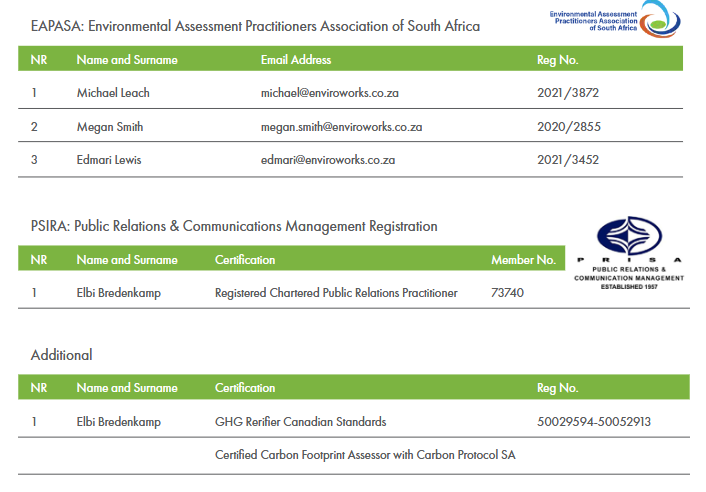This screenshot has width=706, height=492.
Task: Click Reg No. 50029594-50052913
Action: click(594, 422)
